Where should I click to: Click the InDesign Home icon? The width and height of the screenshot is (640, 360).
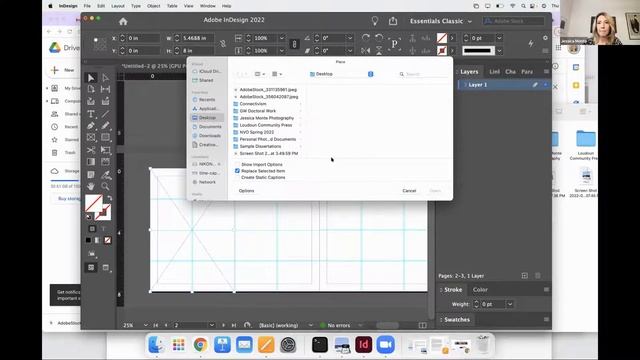(123, 21)
